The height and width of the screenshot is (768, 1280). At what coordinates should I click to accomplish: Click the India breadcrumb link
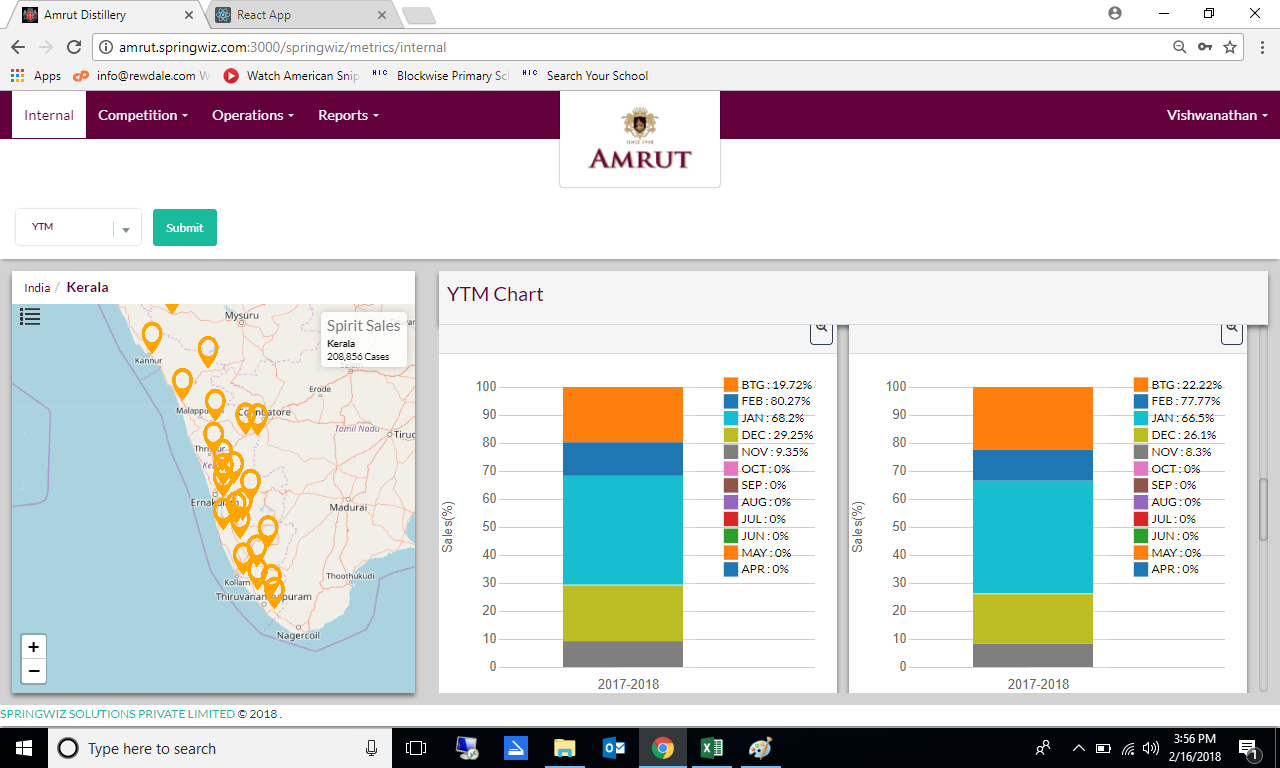[37, 288]
